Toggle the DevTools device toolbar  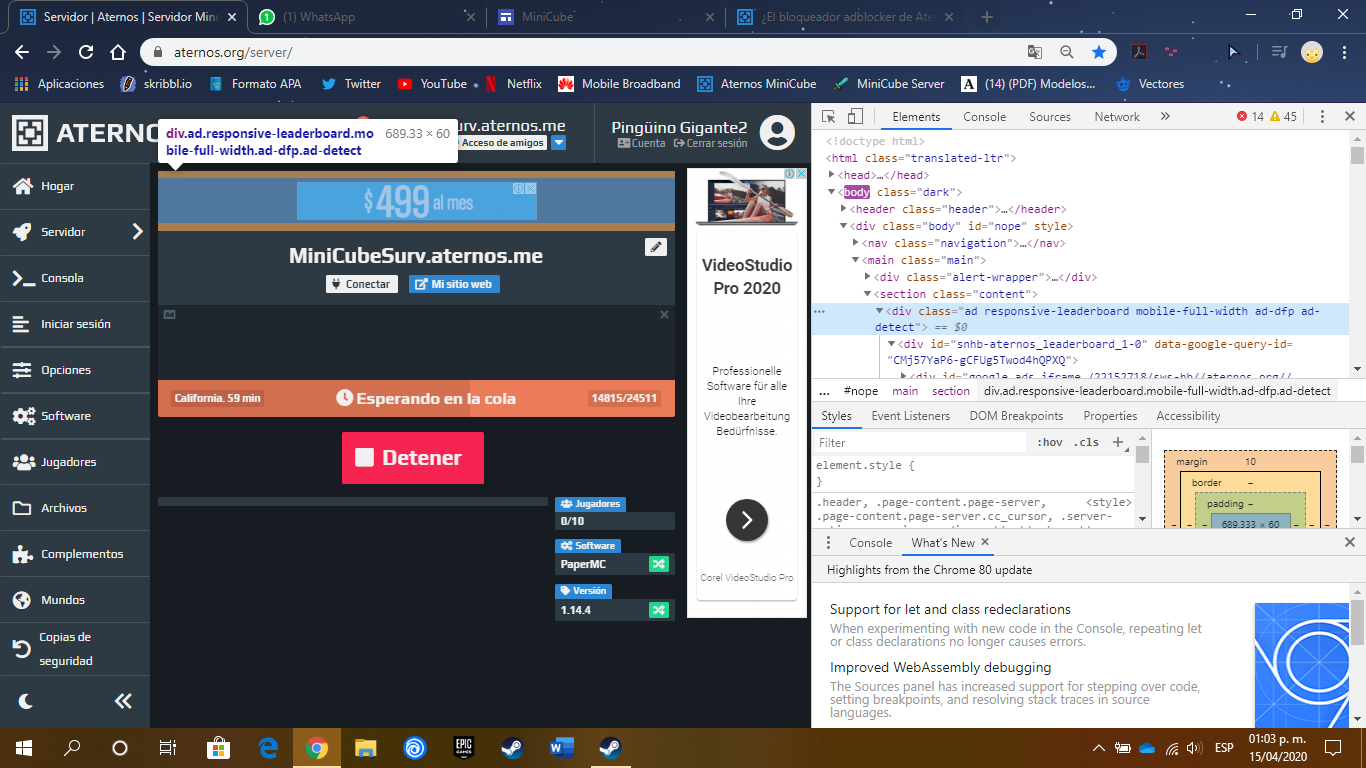click(x=856, y=117)
